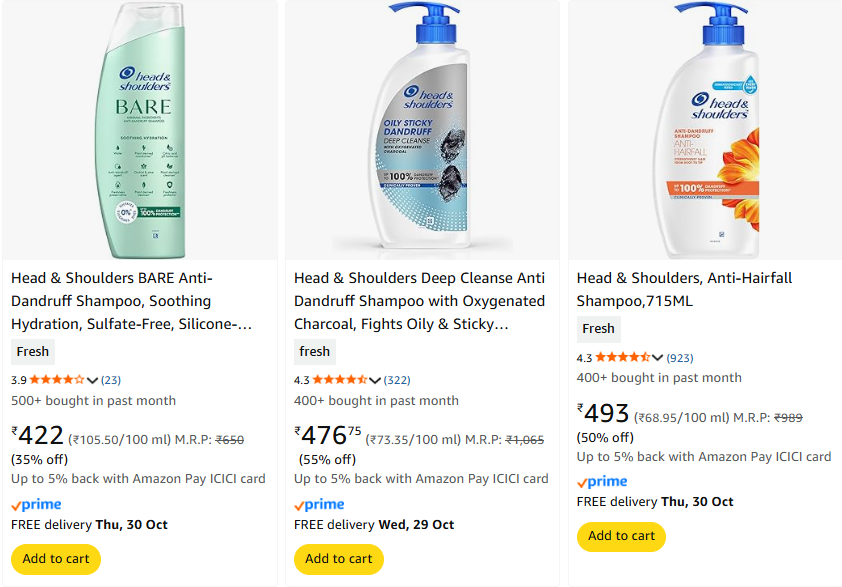Click the 3.9 star rating icons
This screenshot has height=587, width=842.
click(x=57, y=380)
